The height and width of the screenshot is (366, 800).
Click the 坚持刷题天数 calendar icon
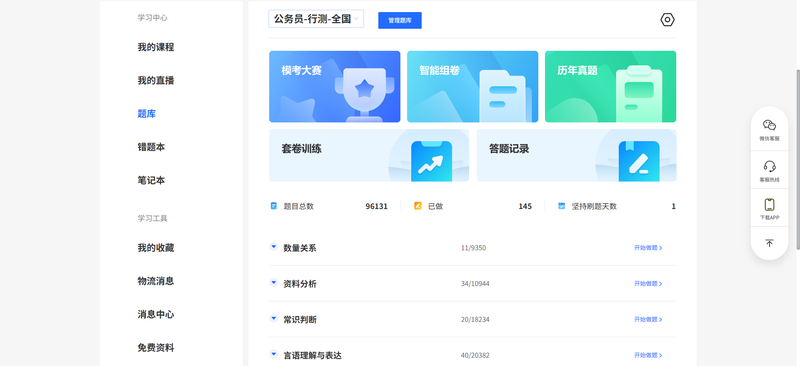tap(561, 206)
